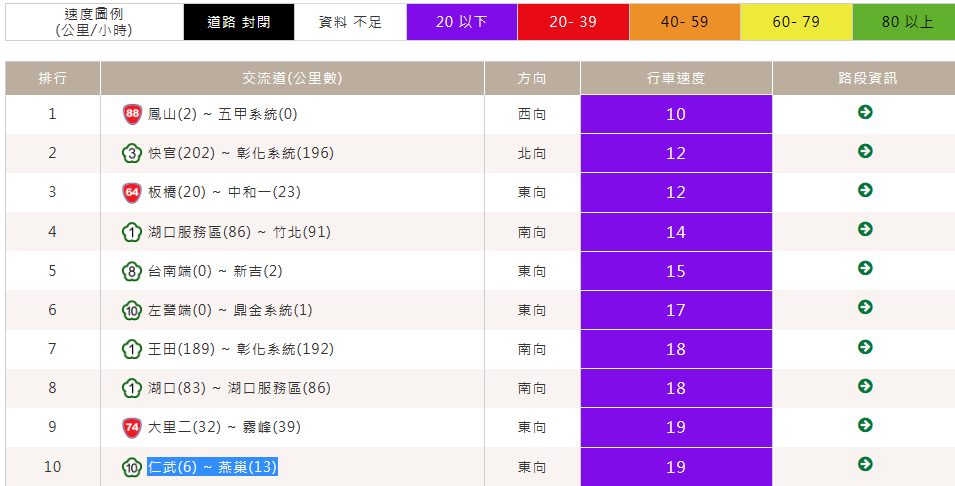This screenshot has height=486, width=955.
Task: Click highway 1 shield beside 湖口服務區(86) ~ 竹北
Action: (132, 232)
